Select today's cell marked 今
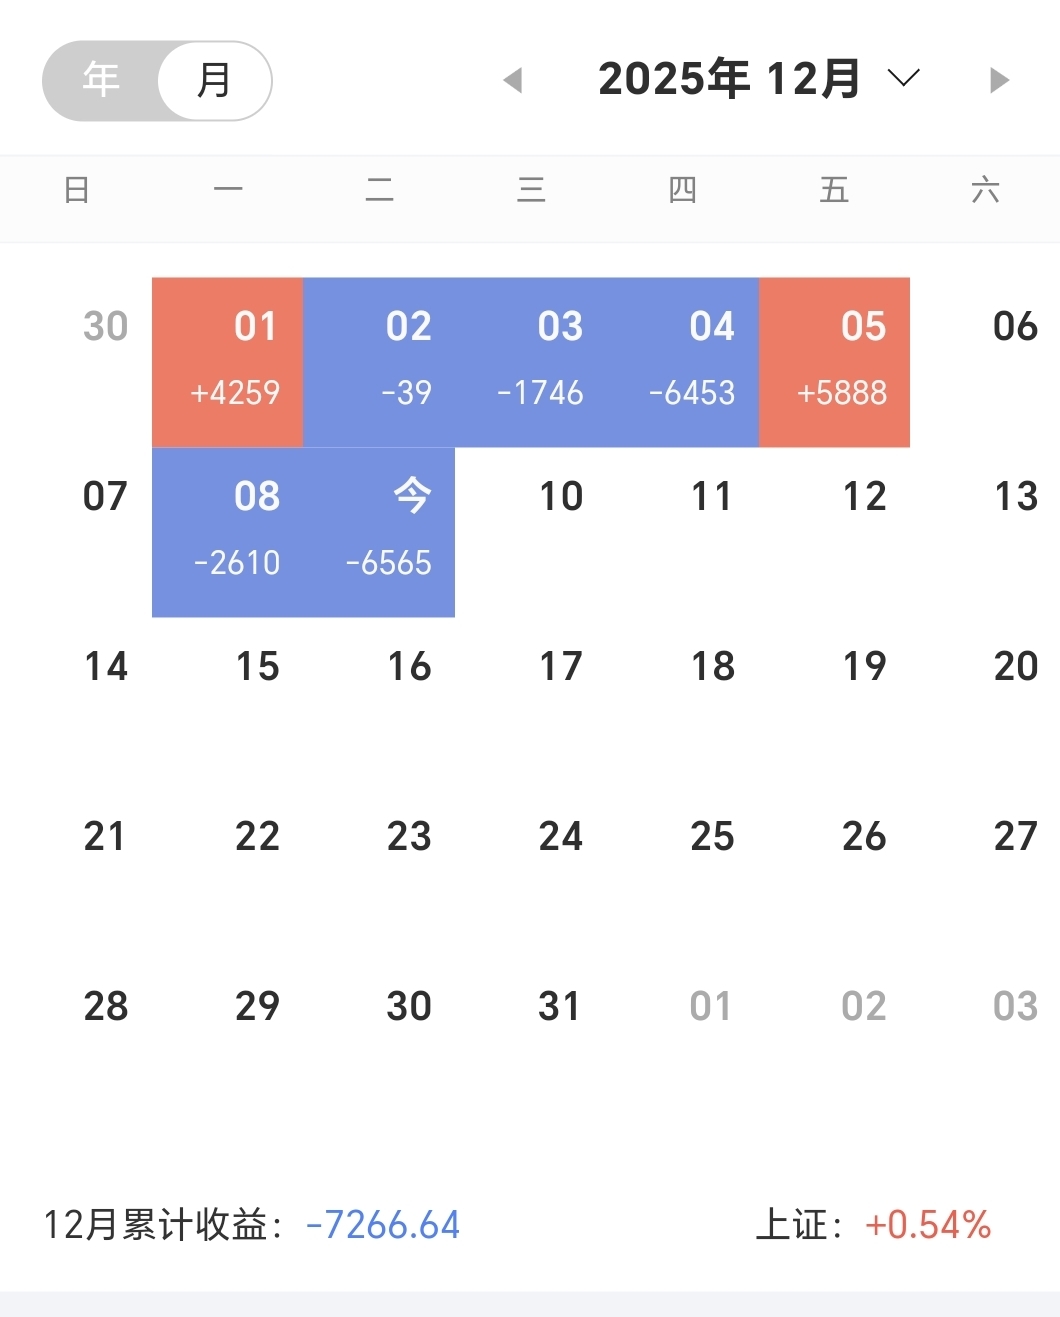Image resolution: width=1060 pixels, height=1317 pixels. pyautogui.click(x=379, y=531)
